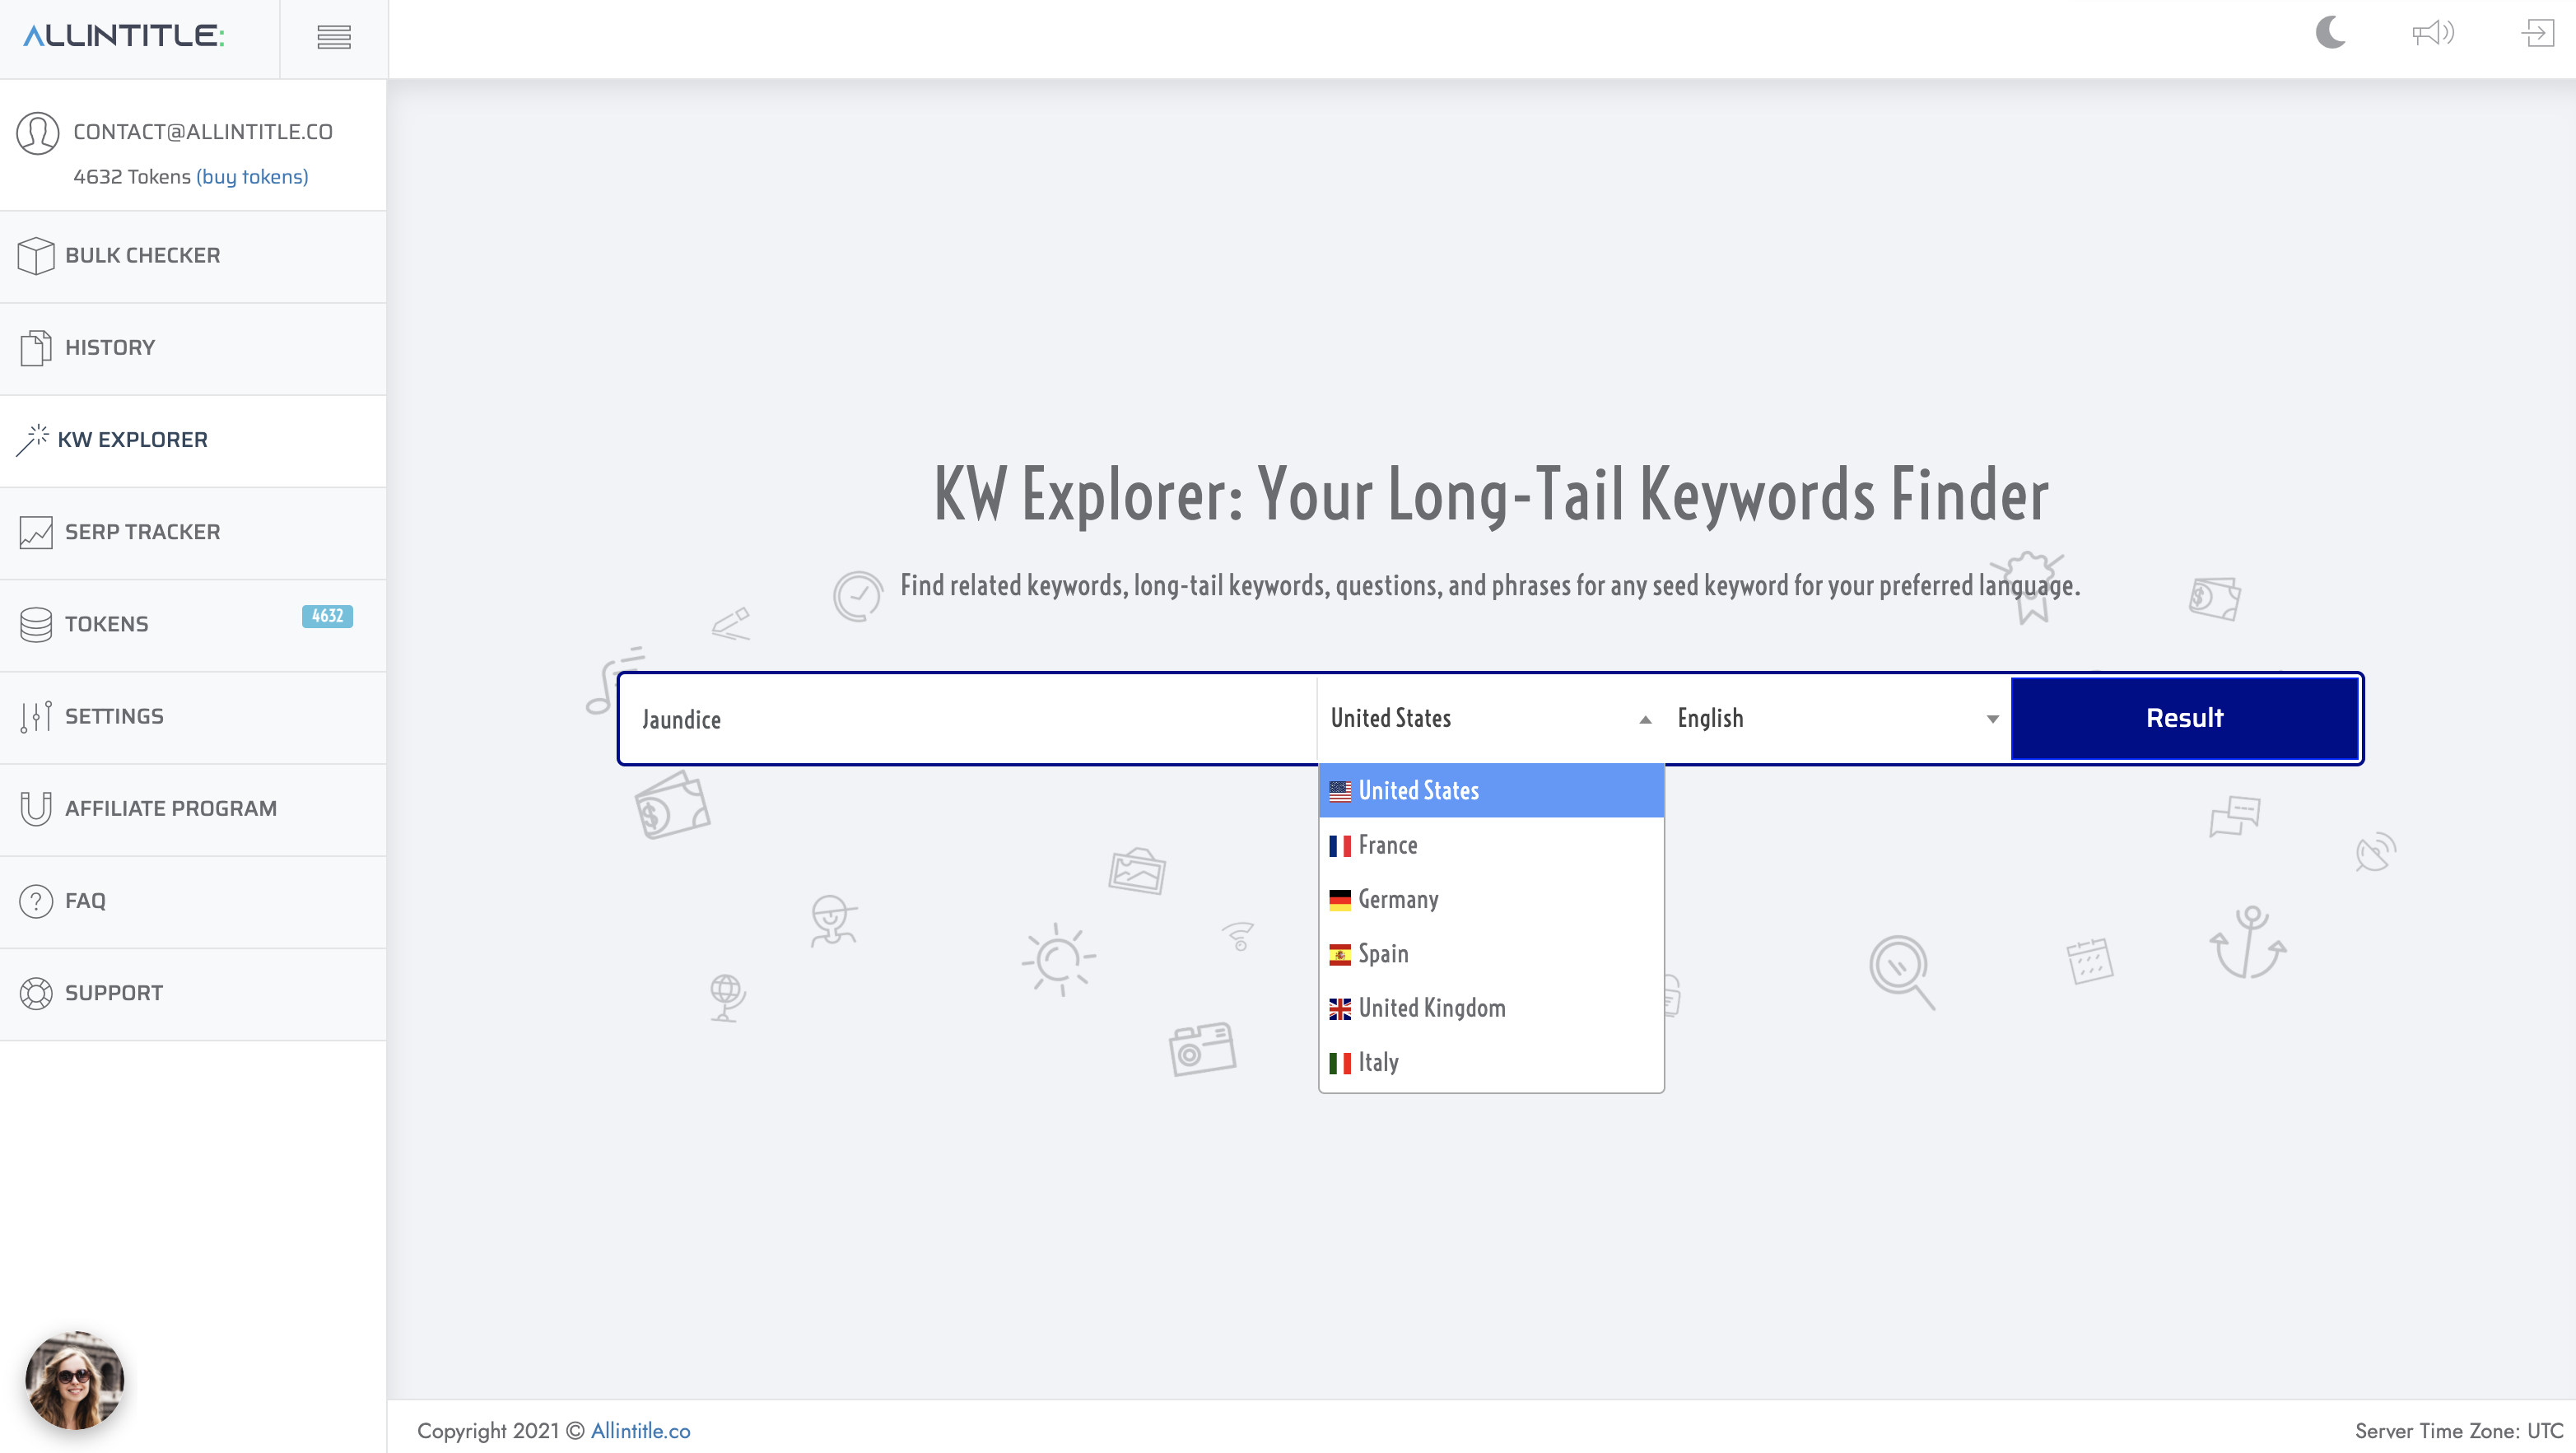The width and height of the screenshot is (2576, 1453).
Task: Click the Jaundice keyword input field
Action: click(968, 719)
